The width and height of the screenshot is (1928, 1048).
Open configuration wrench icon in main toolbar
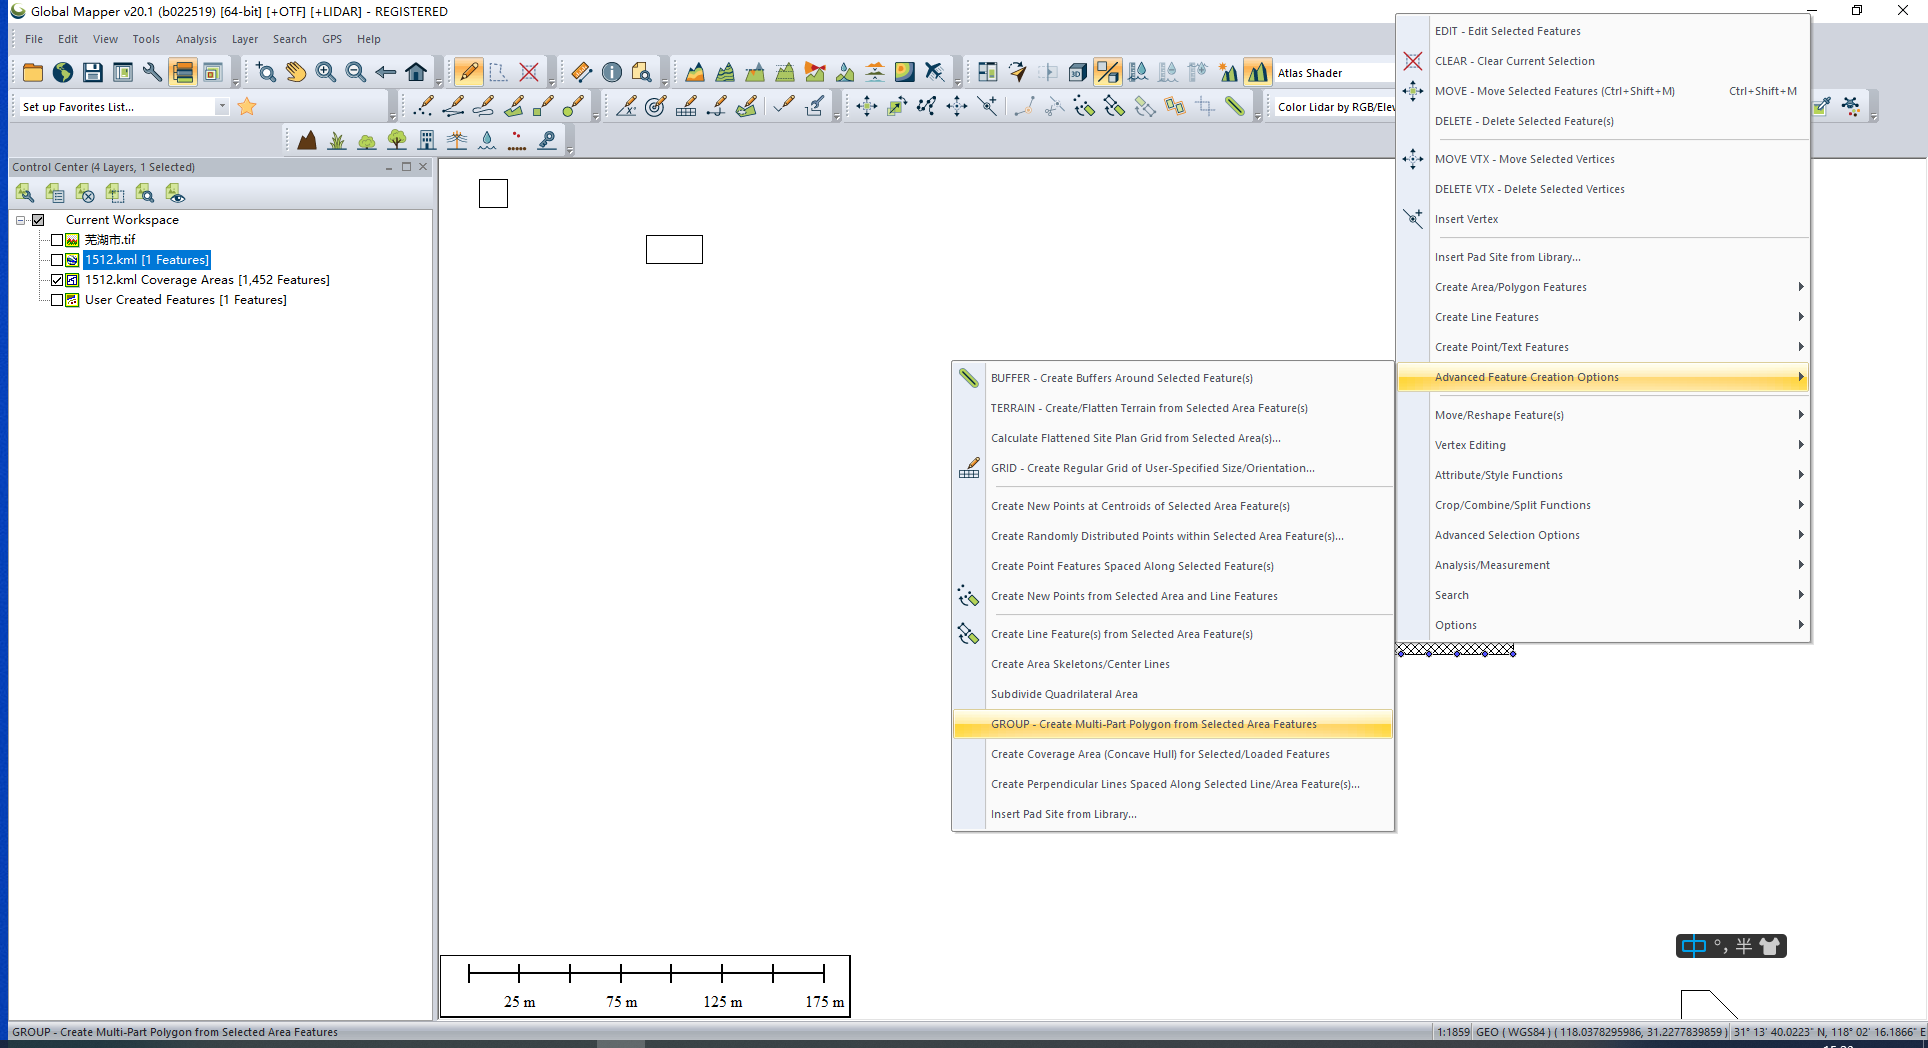pyautogui.click(x=153, y=72)
